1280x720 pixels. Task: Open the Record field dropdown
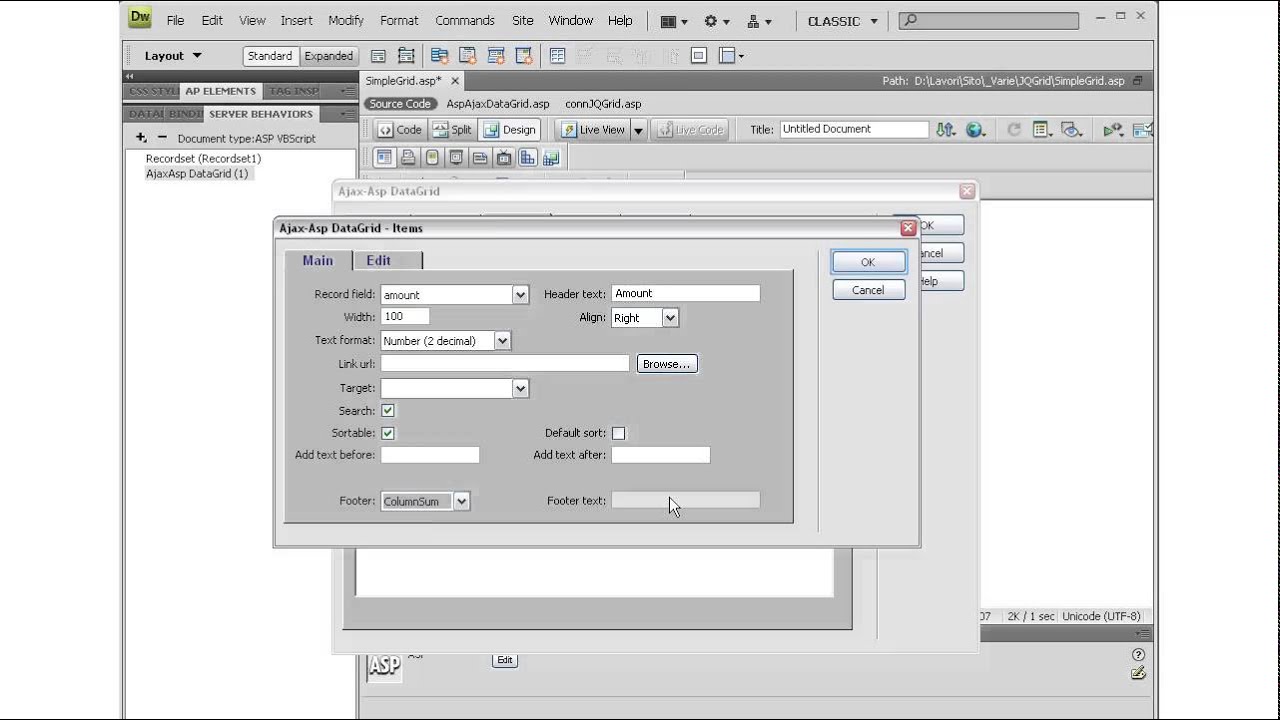tap(520, 295)
